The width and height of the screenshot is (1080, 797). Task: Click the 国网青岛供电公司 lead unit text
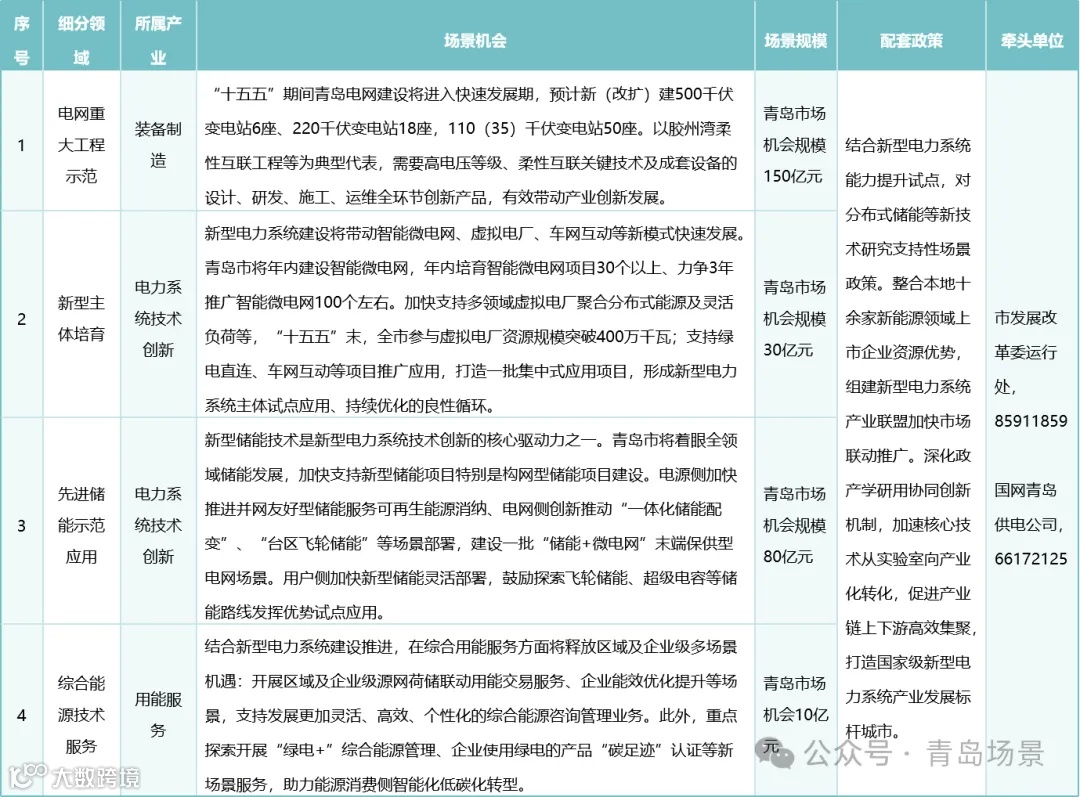[x=1028, y=507]
